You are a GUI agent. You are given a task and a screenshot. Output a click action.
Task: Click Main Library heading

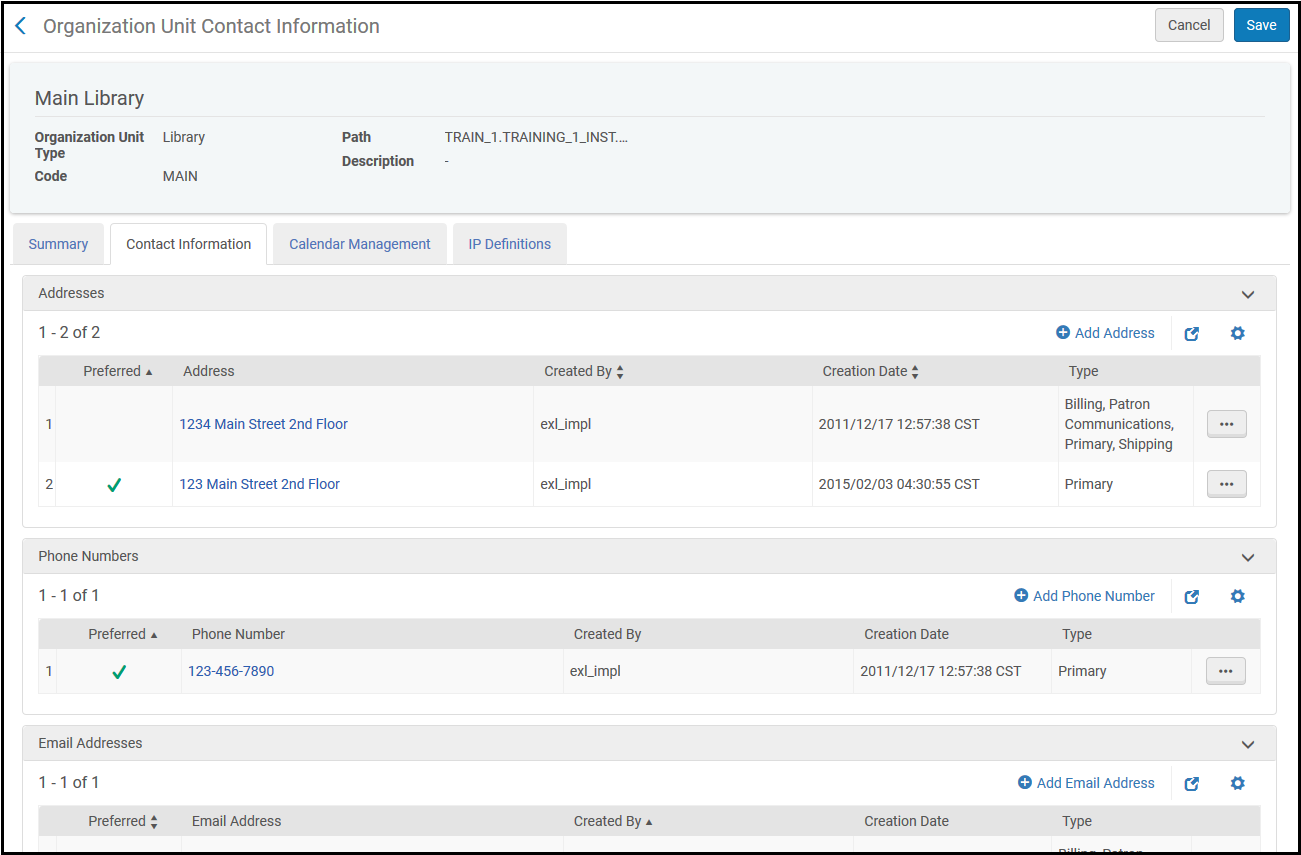[89, 98]
